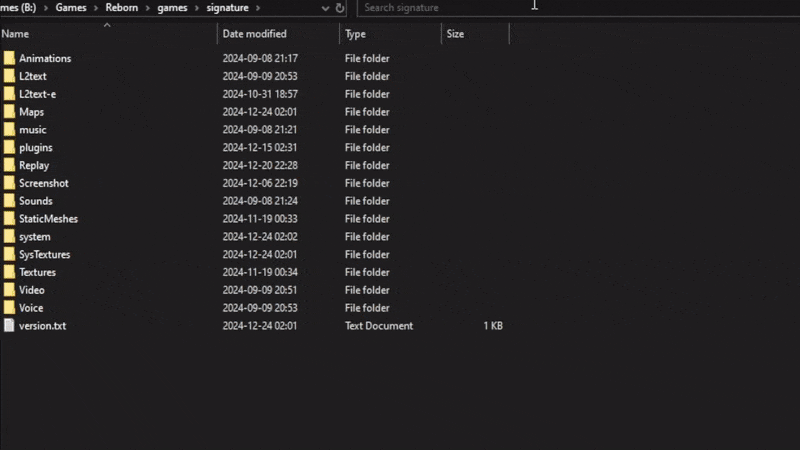The image size is (800, 450).
Task: Click date 2024-10-31 18:57 cell
Action: (260, 94)
